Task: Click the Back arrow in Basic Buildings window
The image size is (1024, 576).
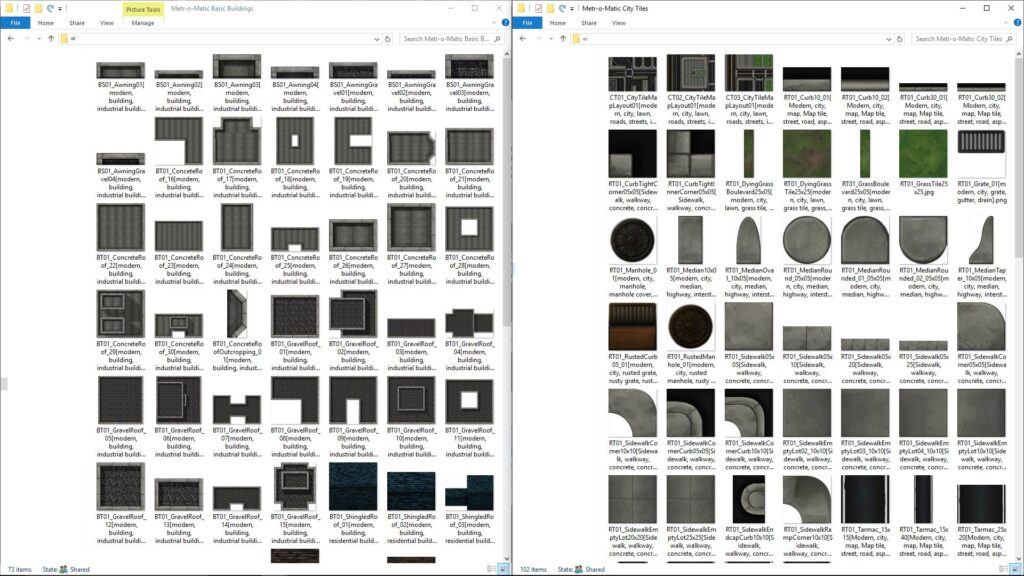Action: tap(11, 38)
